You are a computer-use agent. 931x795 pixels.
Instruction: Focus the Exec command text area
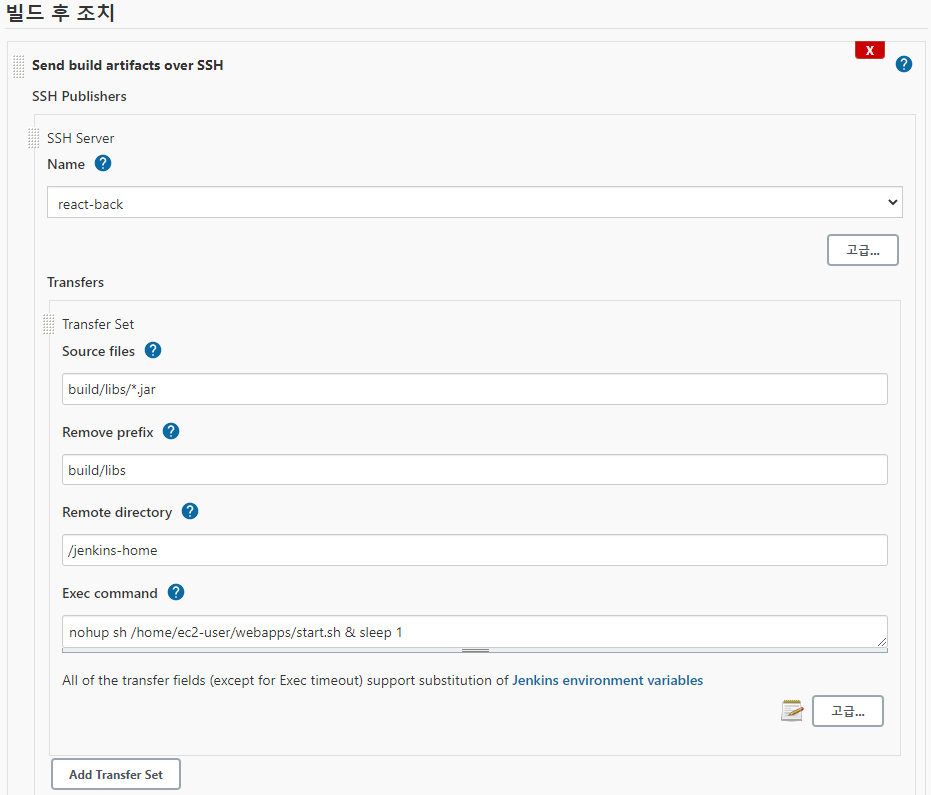click(474, 632)
